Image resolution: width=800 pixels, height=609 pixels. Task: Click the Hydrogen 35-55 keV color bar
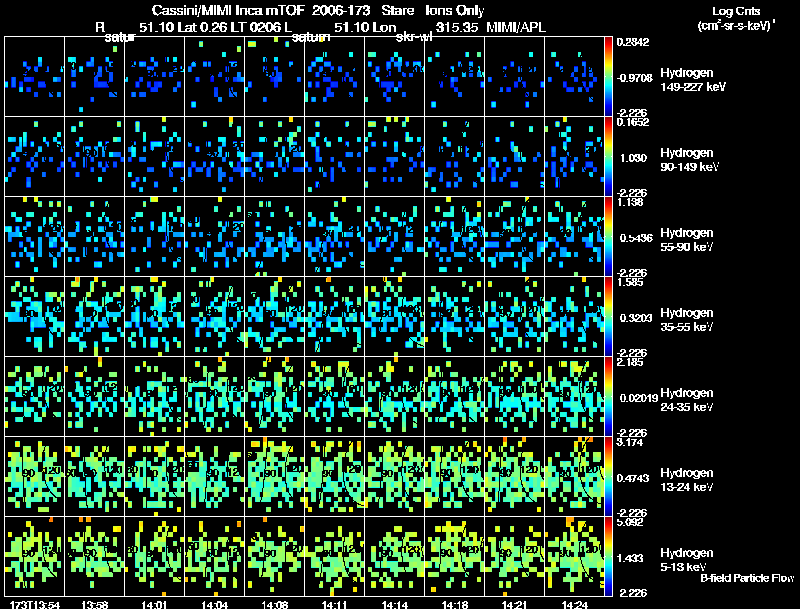(x=608, y=316)
